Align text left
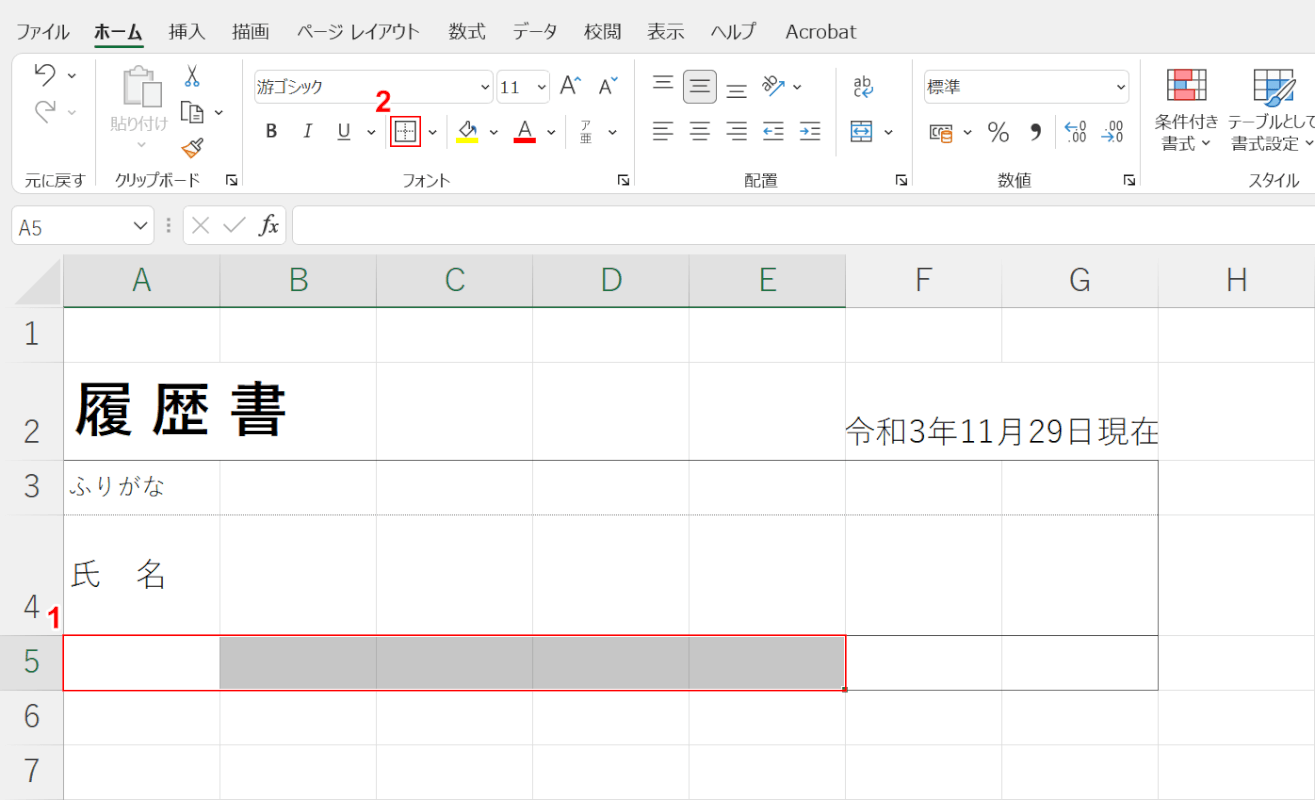 663,131
